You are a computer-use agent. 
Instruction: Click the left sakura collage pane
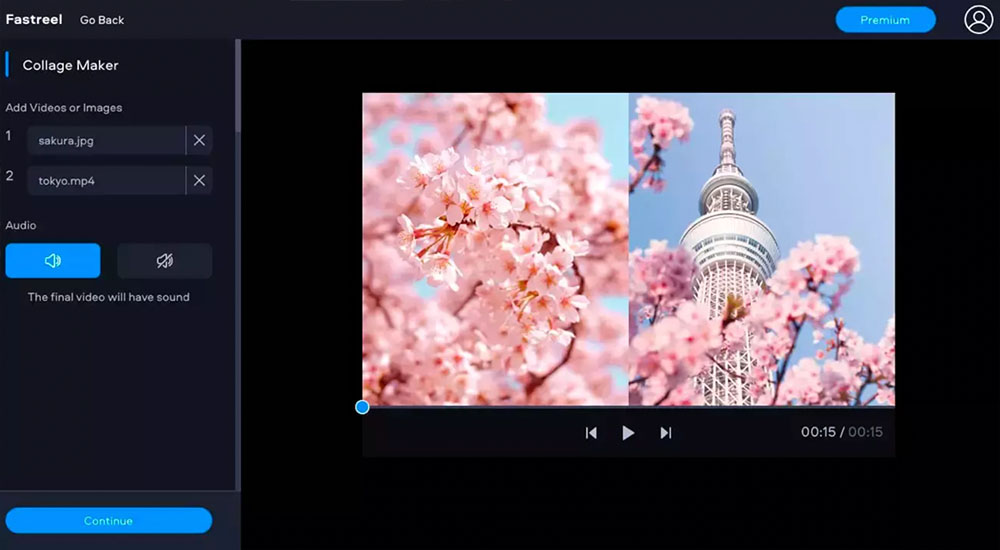(x=496, y=249)
